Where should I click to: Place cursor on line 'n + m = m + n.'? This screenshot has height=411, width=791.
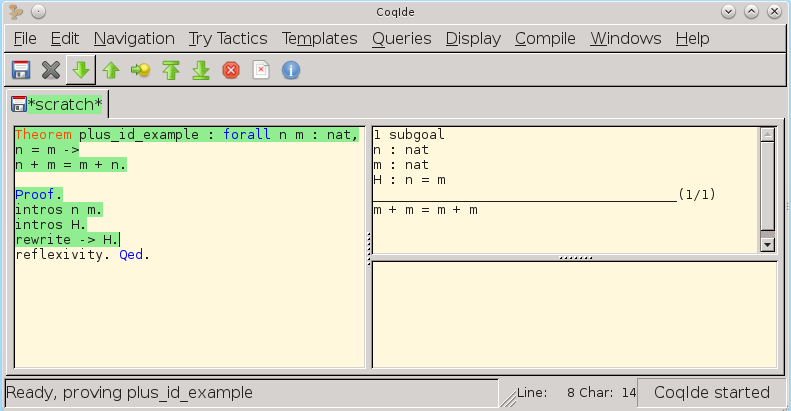pos(71,165)
